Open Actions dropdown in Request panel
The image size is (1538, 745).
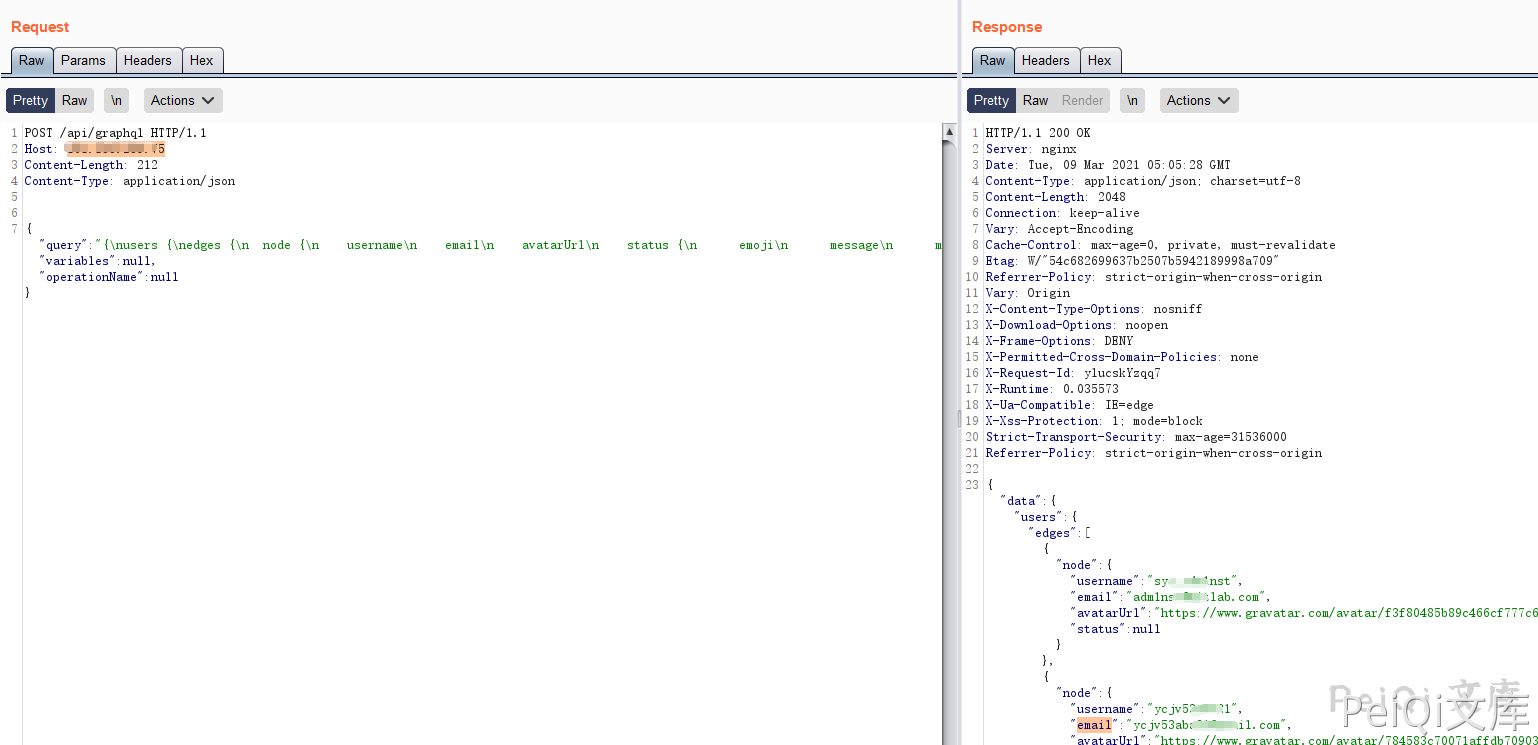pos(183,100)
